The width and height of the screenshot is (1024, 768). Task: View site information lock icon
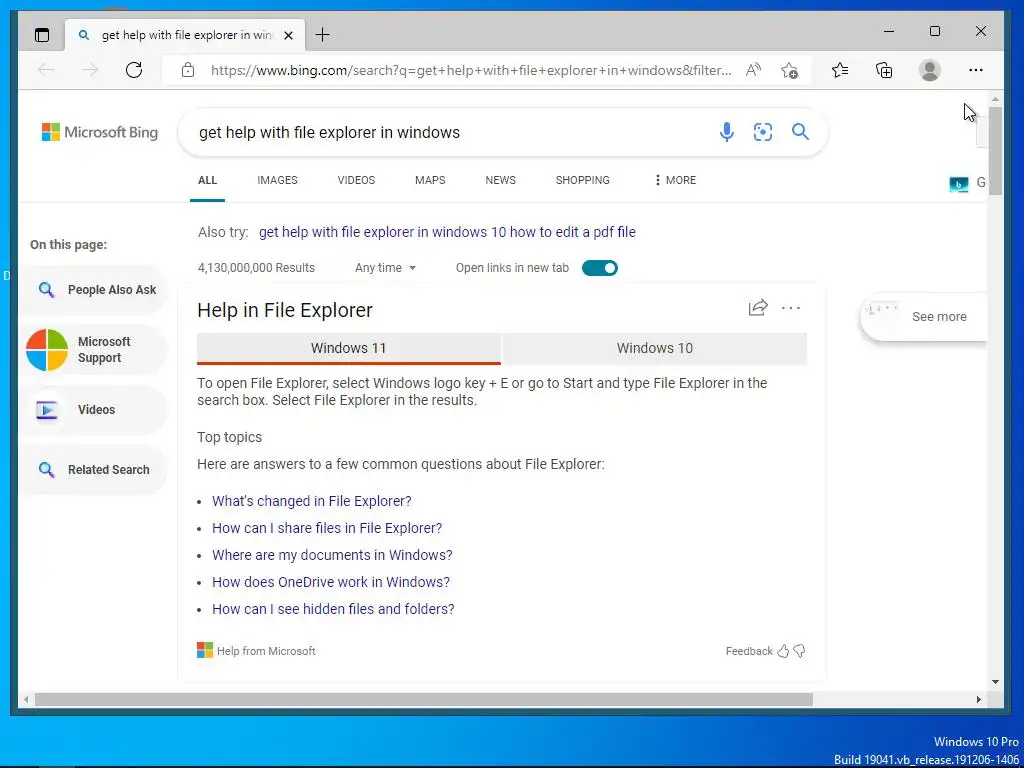tap(188, 70)
